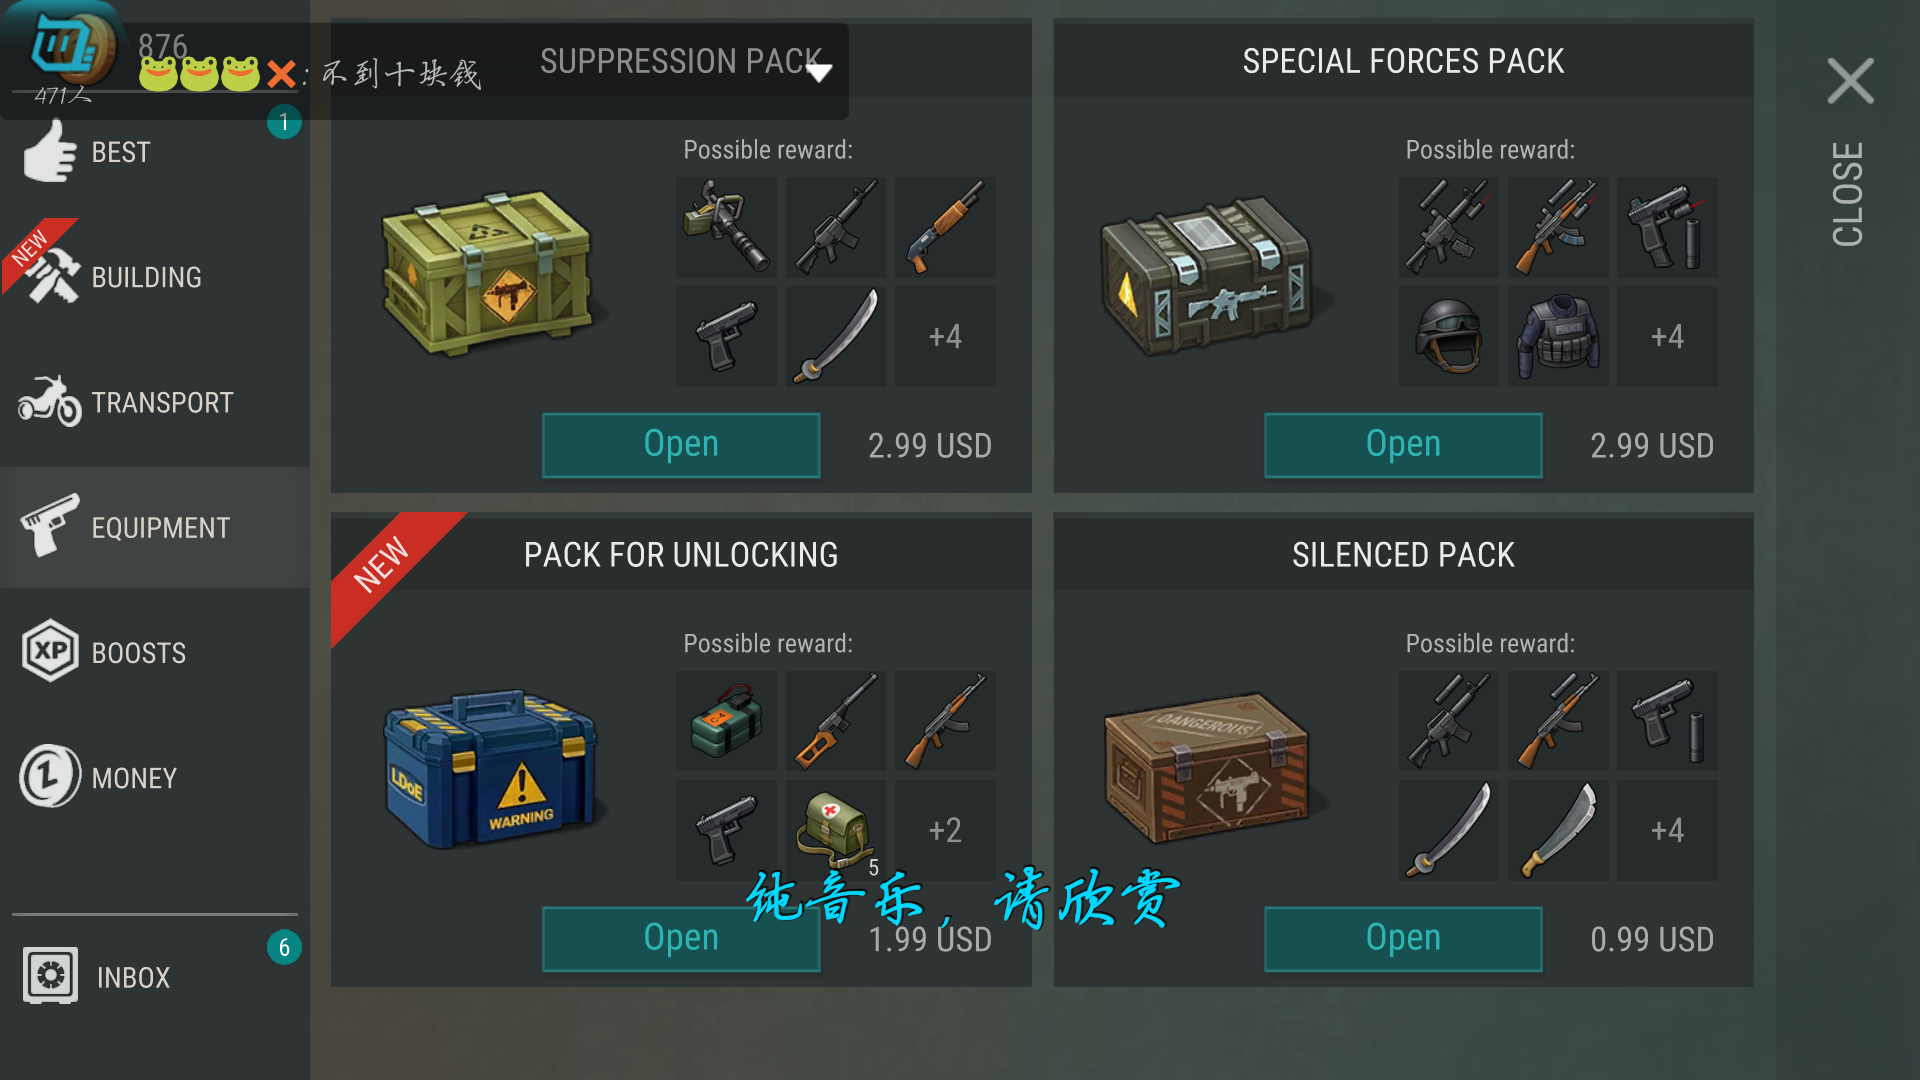Expand the stream overlay dropdown arrow
This screenshot has height=1080, width=1920.
[819, 72]
